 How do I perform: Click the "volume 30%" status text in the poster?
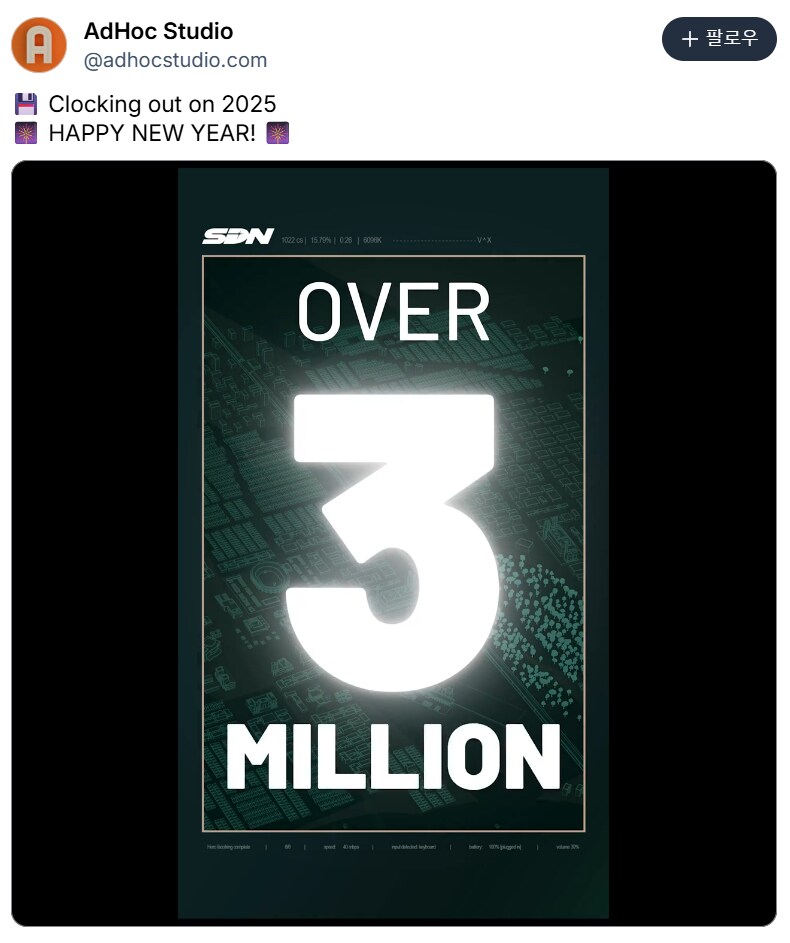point(568,847)
